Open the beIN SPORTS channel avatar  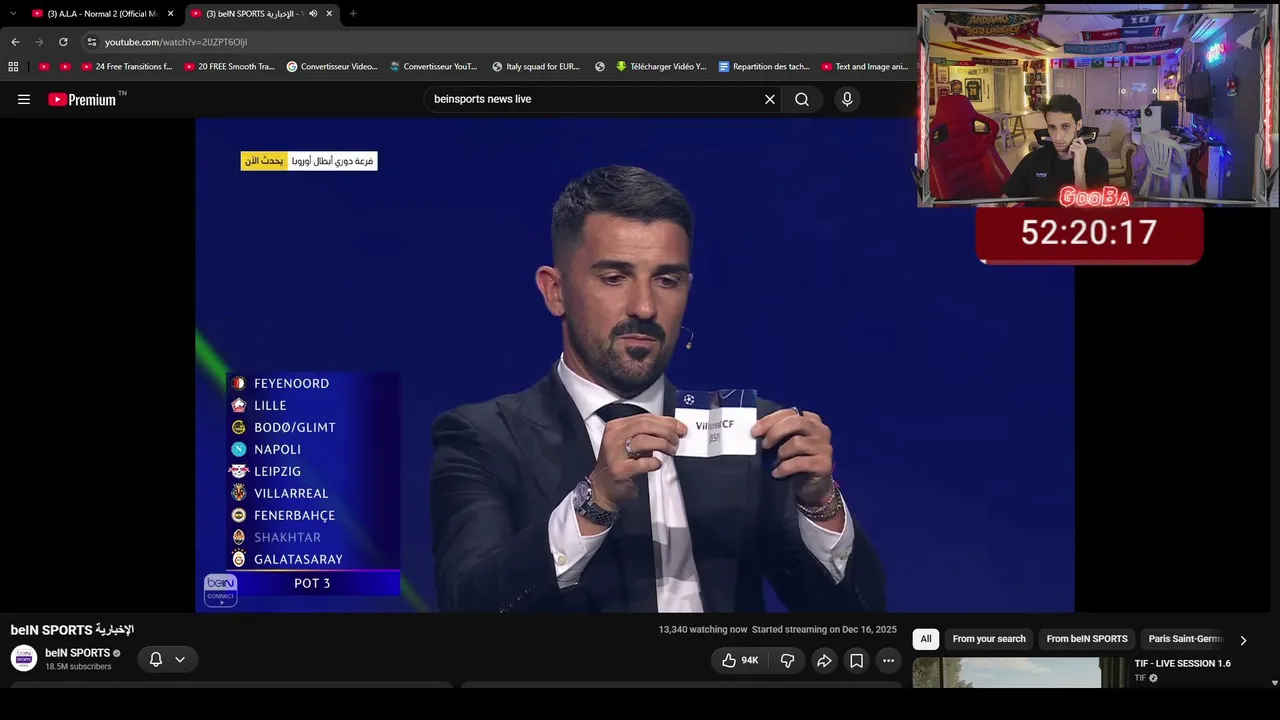[x=24, y=658]
